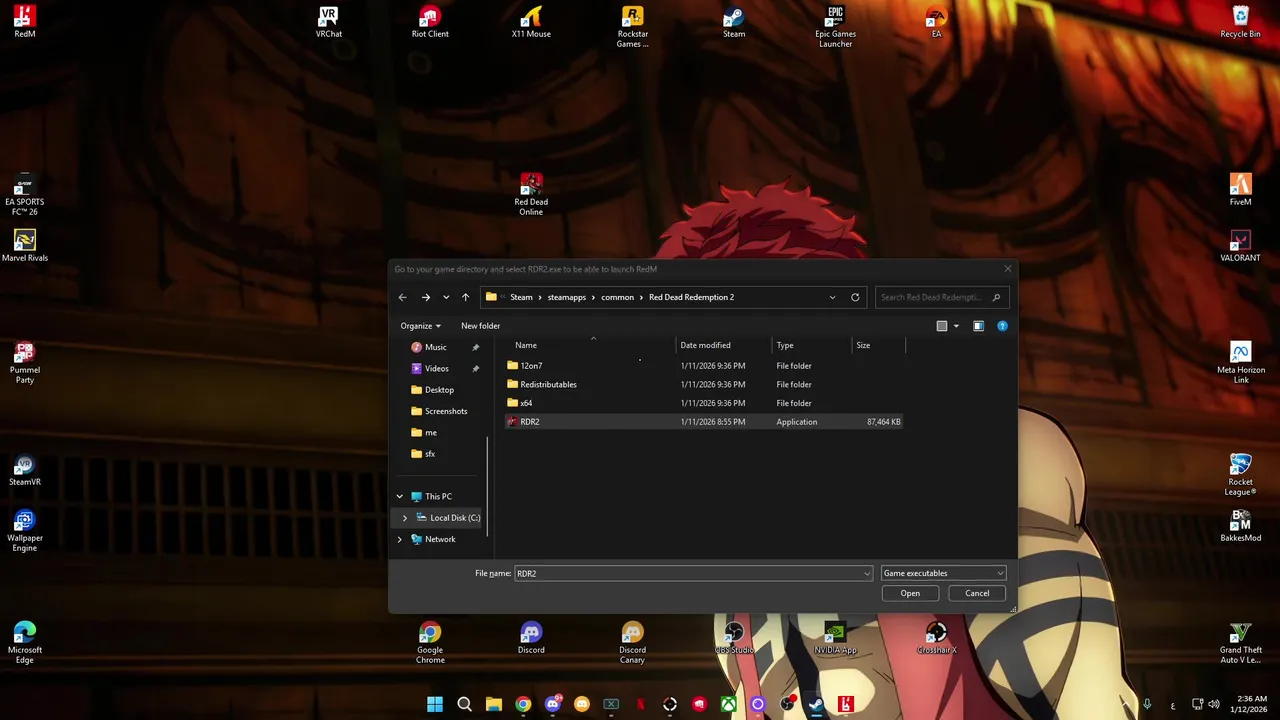Refresh the folder view

click(855, 297)
